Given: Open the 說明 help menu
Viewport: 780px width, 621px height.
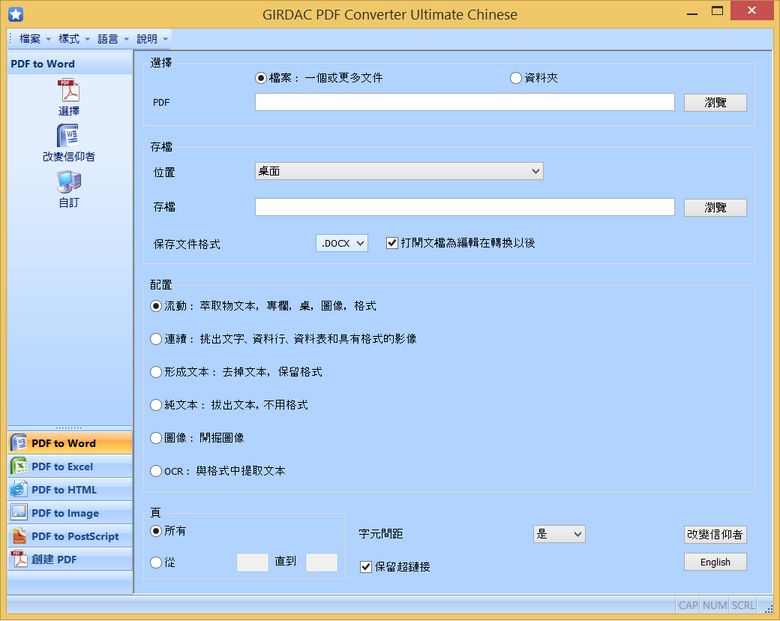Looking at the screenshot, I should point(151,39).
